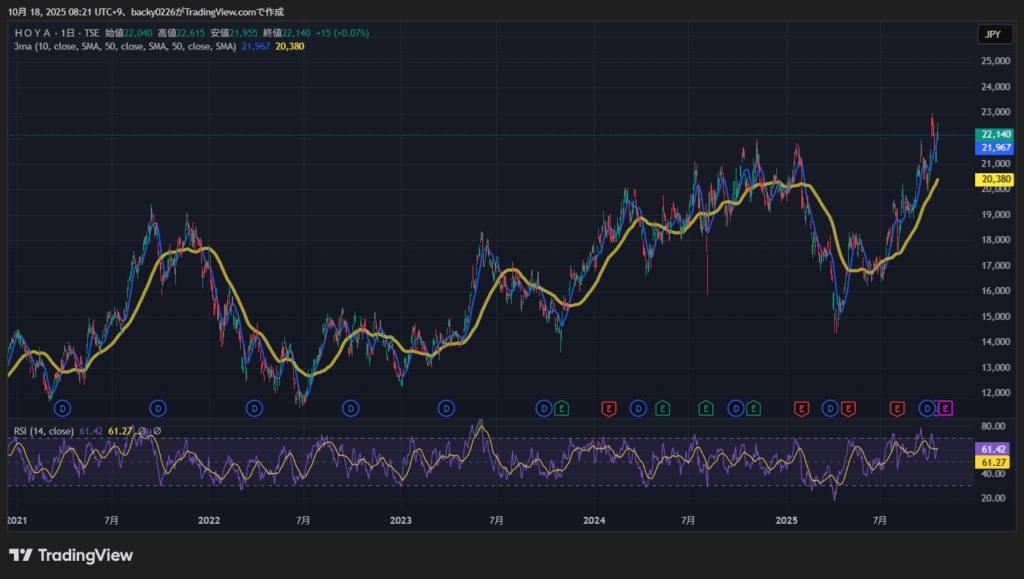
Task: Click the leftmost green E earnings marker
Action: coord(562,408)
